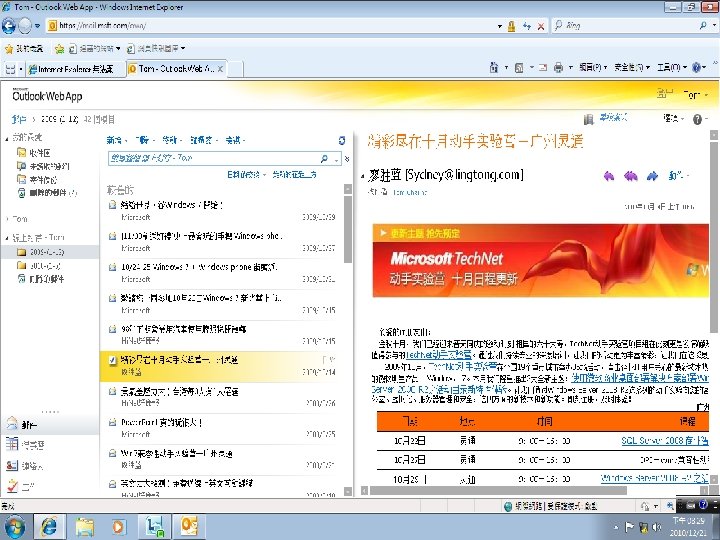Click the Add to Favorites Bar icon
The height and width of the screenshot is (540, 720).
(x=59, y=48)
